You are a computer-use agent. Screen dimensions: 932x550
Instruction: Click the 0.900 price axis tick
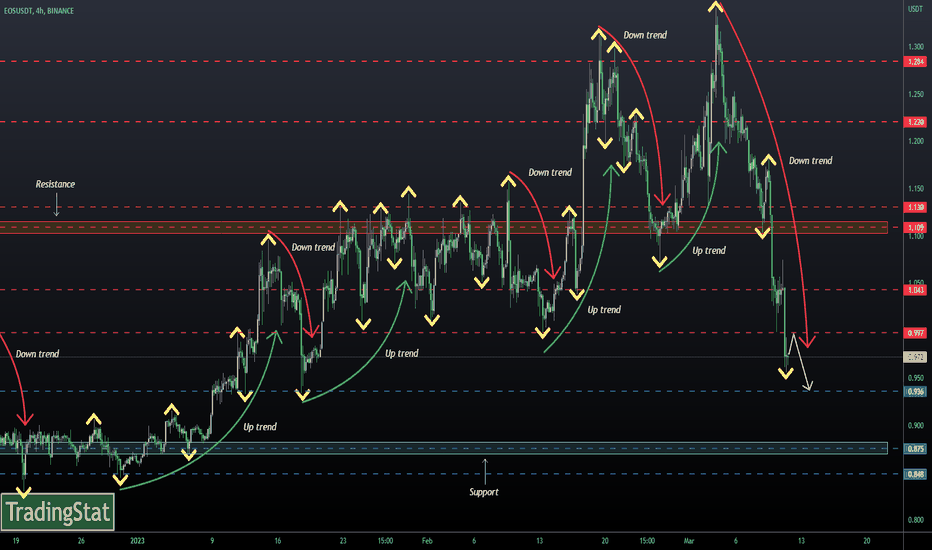point(915,425)
